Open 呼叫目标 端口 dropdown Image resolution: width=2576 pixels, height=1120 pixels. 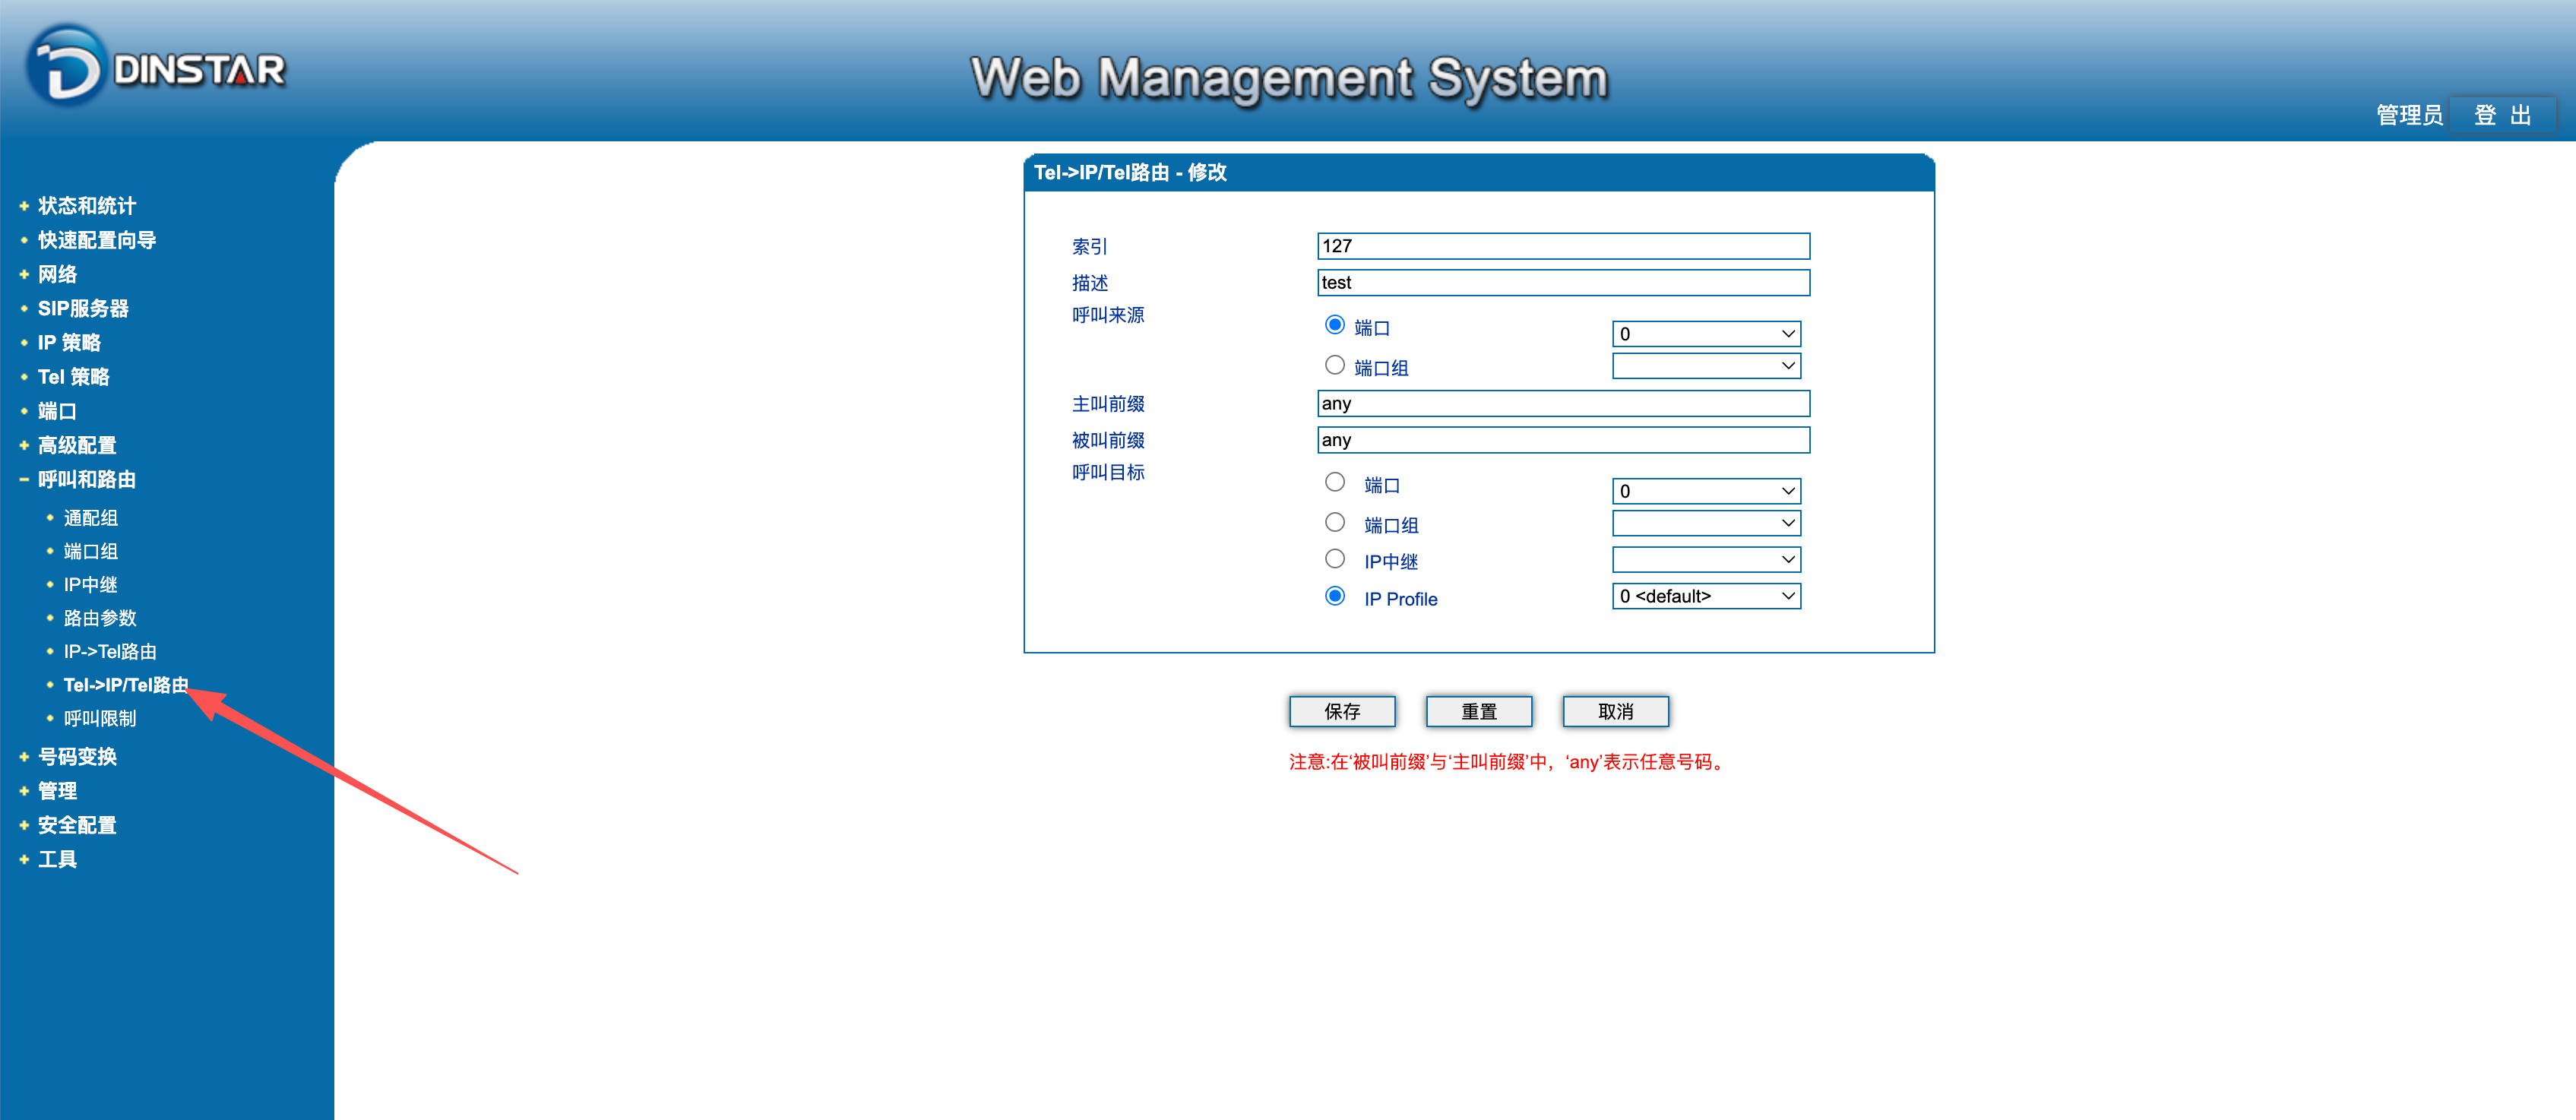click(x=1706, y=491)
